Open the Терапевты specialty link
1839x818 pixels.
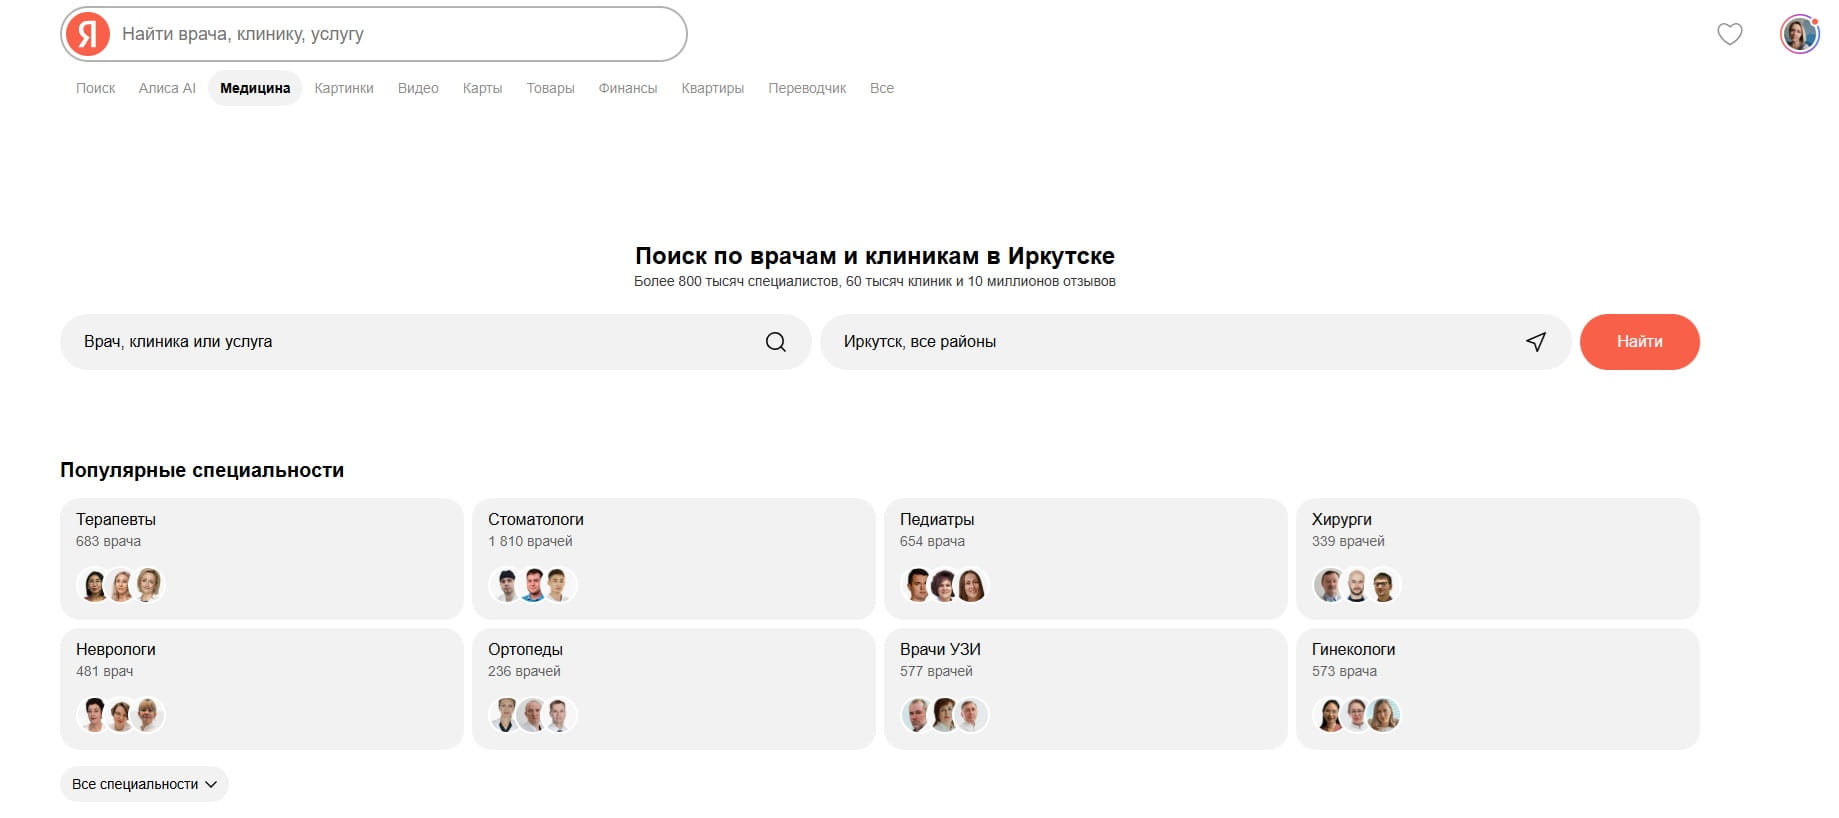pyautogui.click(x=116, y=519)
